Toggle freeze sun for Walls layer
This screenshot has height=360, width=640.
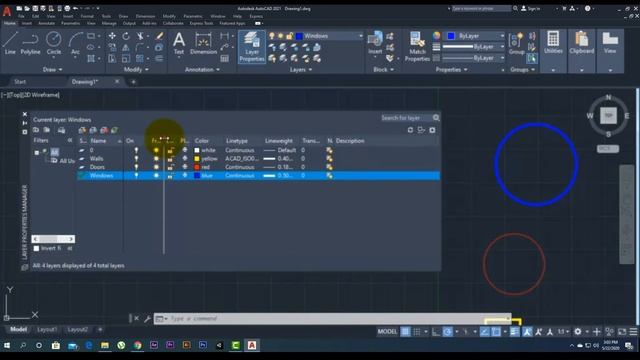[156, 158]
